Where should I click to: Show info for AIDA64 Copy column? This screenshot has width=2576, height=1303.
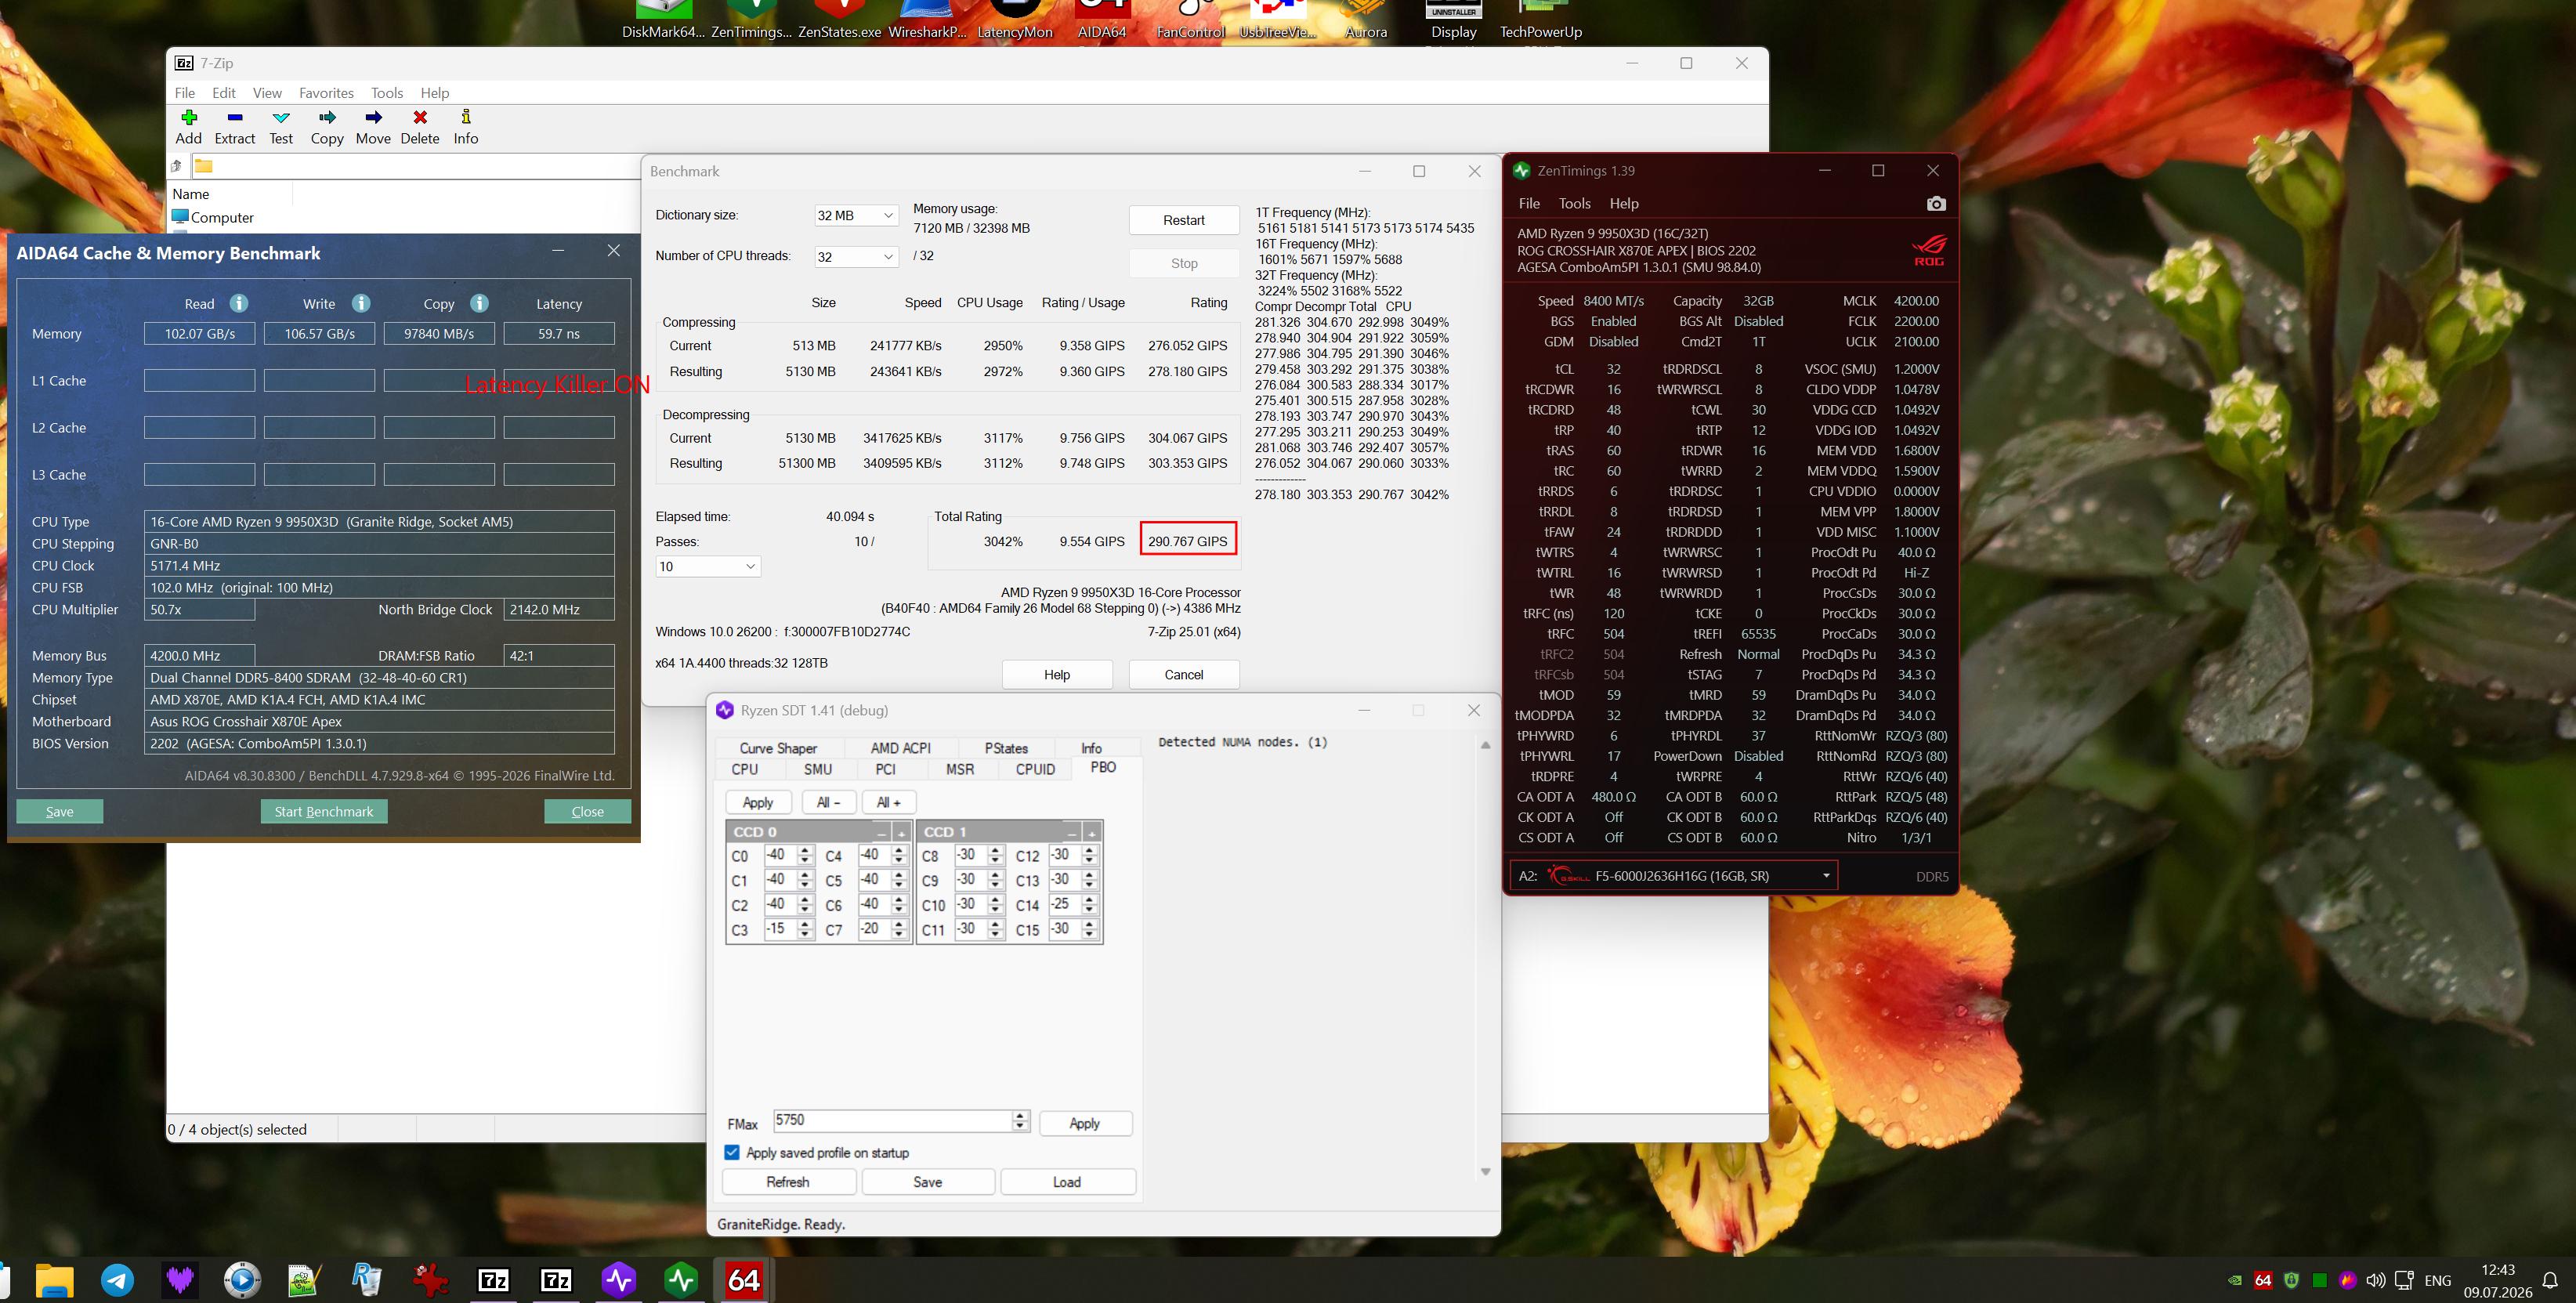(x=479, y=303)
